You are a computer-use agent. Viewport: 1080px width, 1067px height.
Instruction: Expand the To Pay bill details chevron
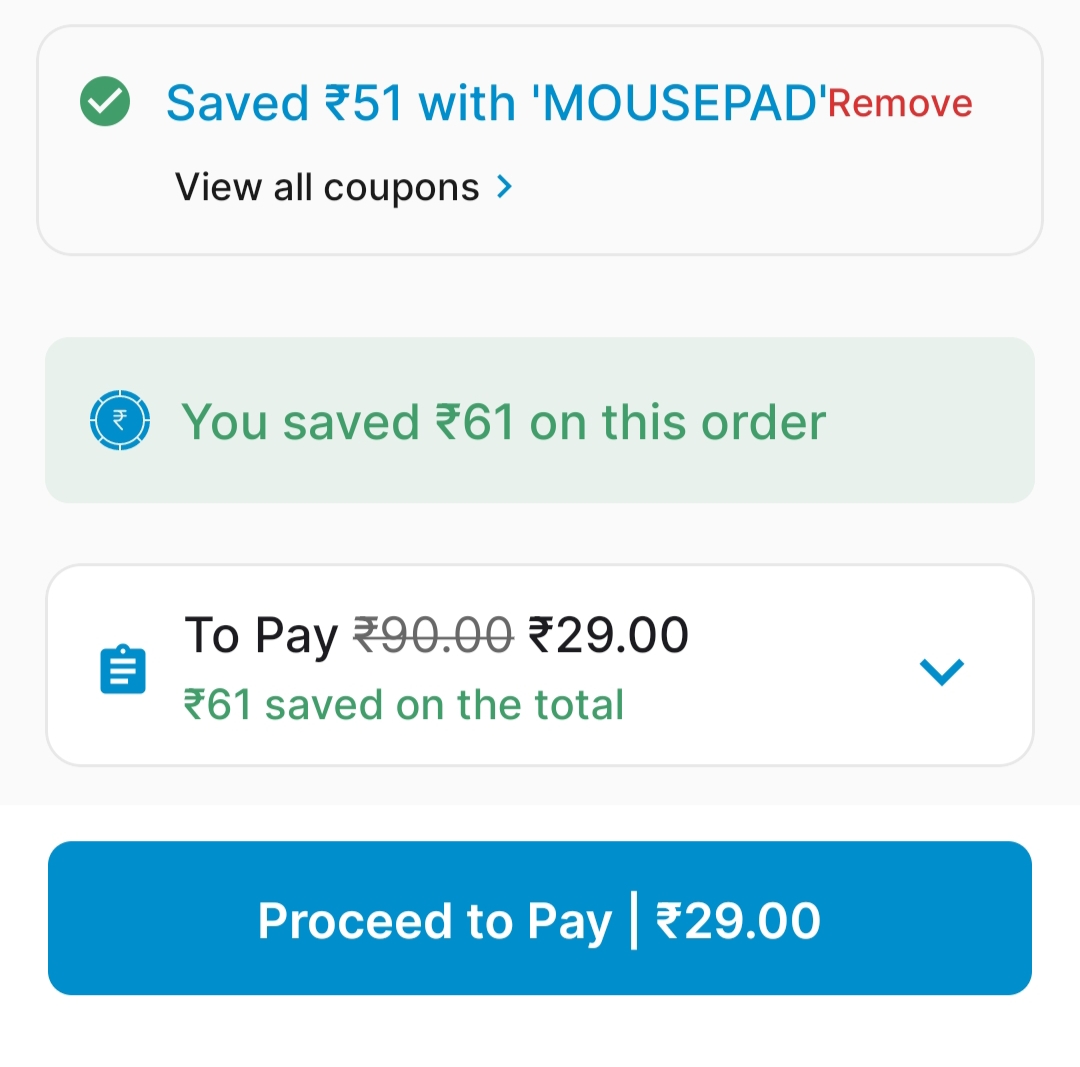pos(941,671)
